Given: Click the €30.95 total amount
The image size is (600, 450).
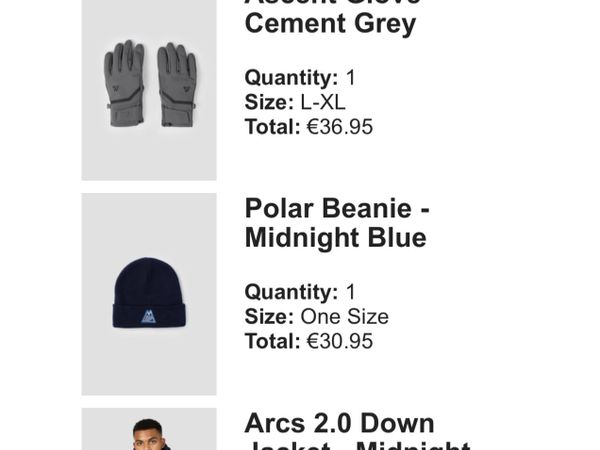Looking at the screenshot, I should (x=339, y=341).
